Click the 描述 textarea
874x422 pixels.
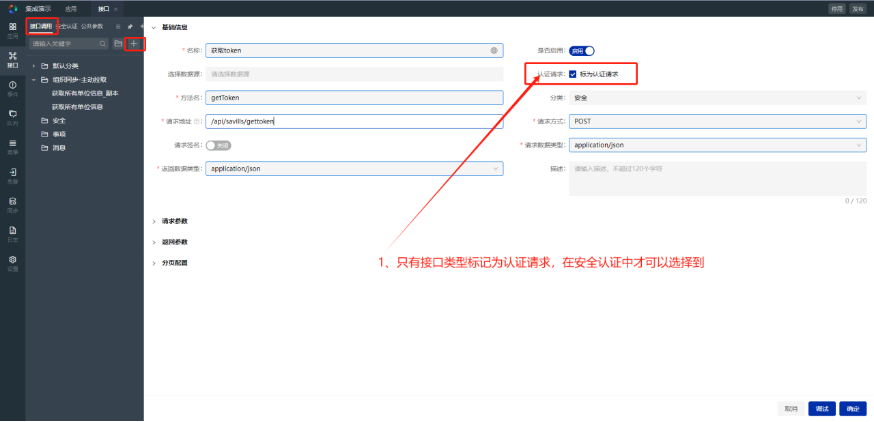pyautogui.click(x=717, y=178)
